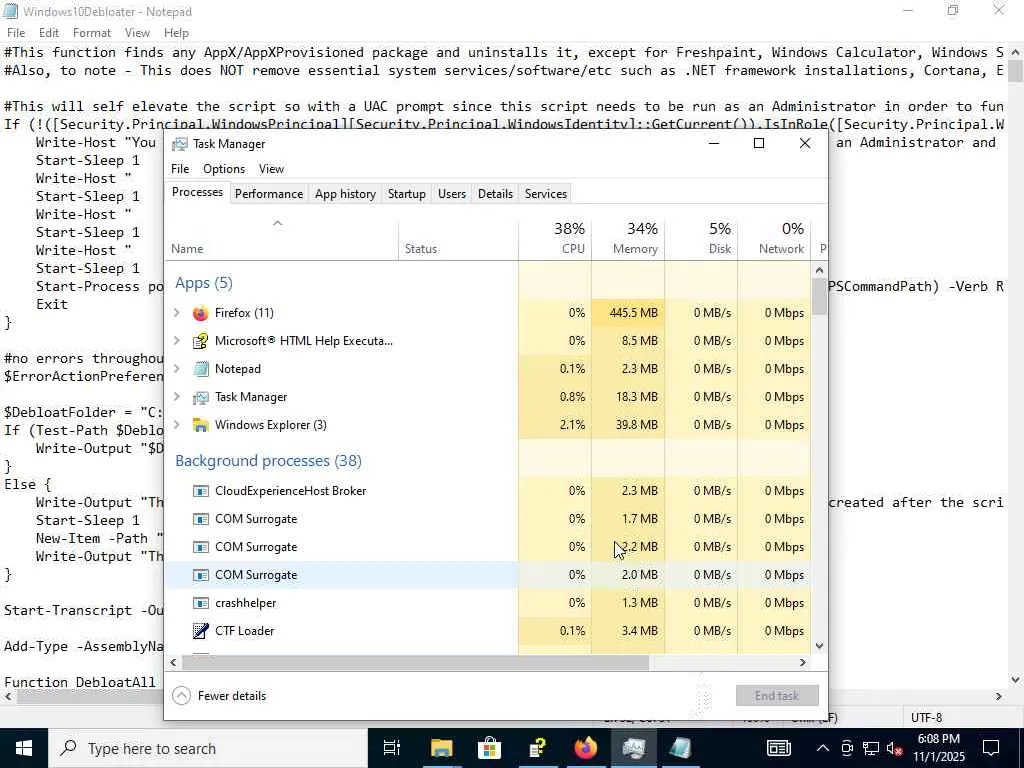Expand the Notepad process group
Image resolution: width=1024 pixels, height=768 pixels.
tap(176, 369)
